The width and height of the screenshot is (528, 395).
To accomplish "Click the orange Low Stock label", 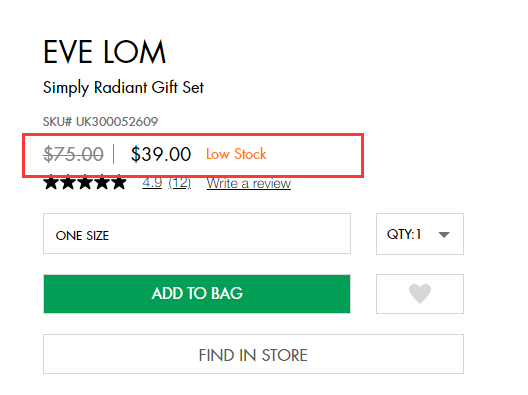I will [x=236, y=154].
